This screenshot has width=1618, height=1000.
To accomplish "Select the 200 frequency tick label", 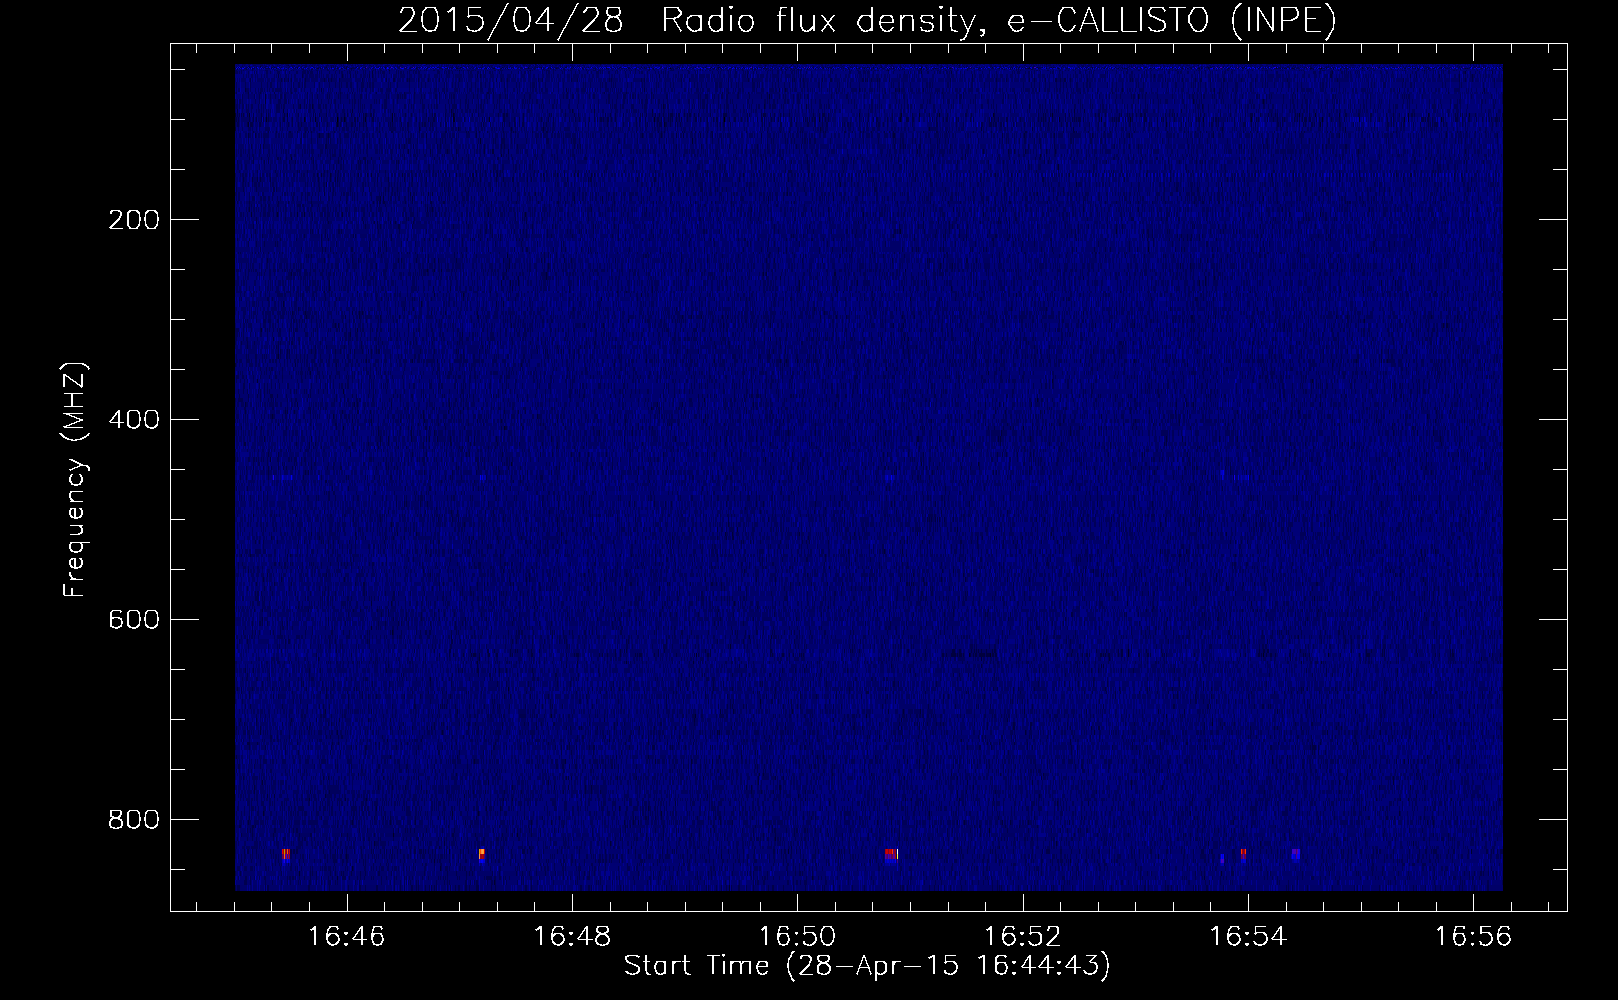I will click(x=133, y=220).
